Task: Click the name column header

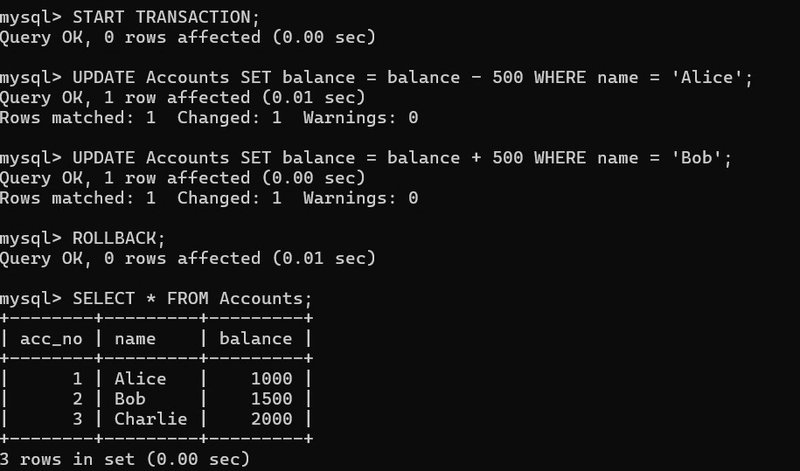Action: (x=135, y=338)
